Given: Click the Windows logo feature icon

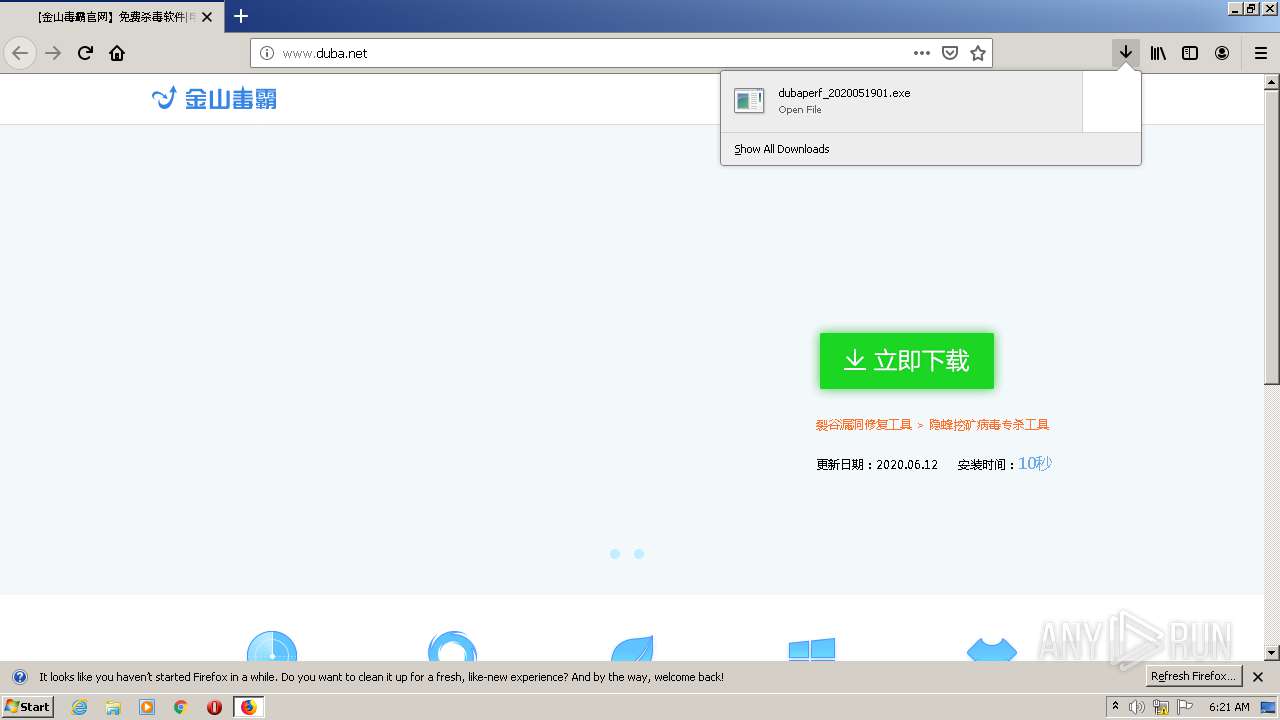Looking at the screenshot, I should pos(812,650).
